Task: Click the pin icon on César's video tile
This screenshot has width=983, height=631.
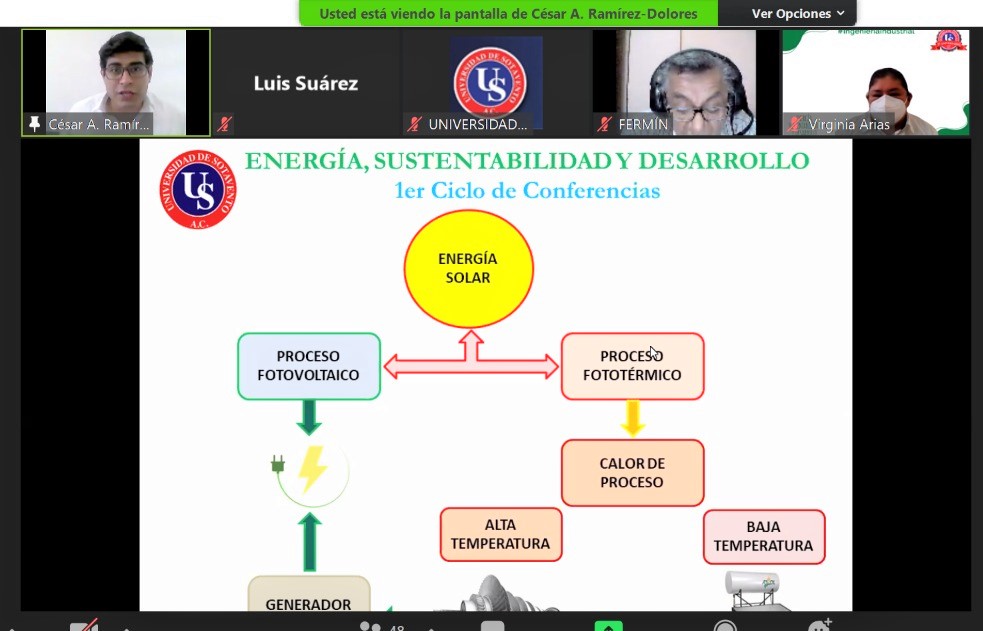Action: (34, 124)
